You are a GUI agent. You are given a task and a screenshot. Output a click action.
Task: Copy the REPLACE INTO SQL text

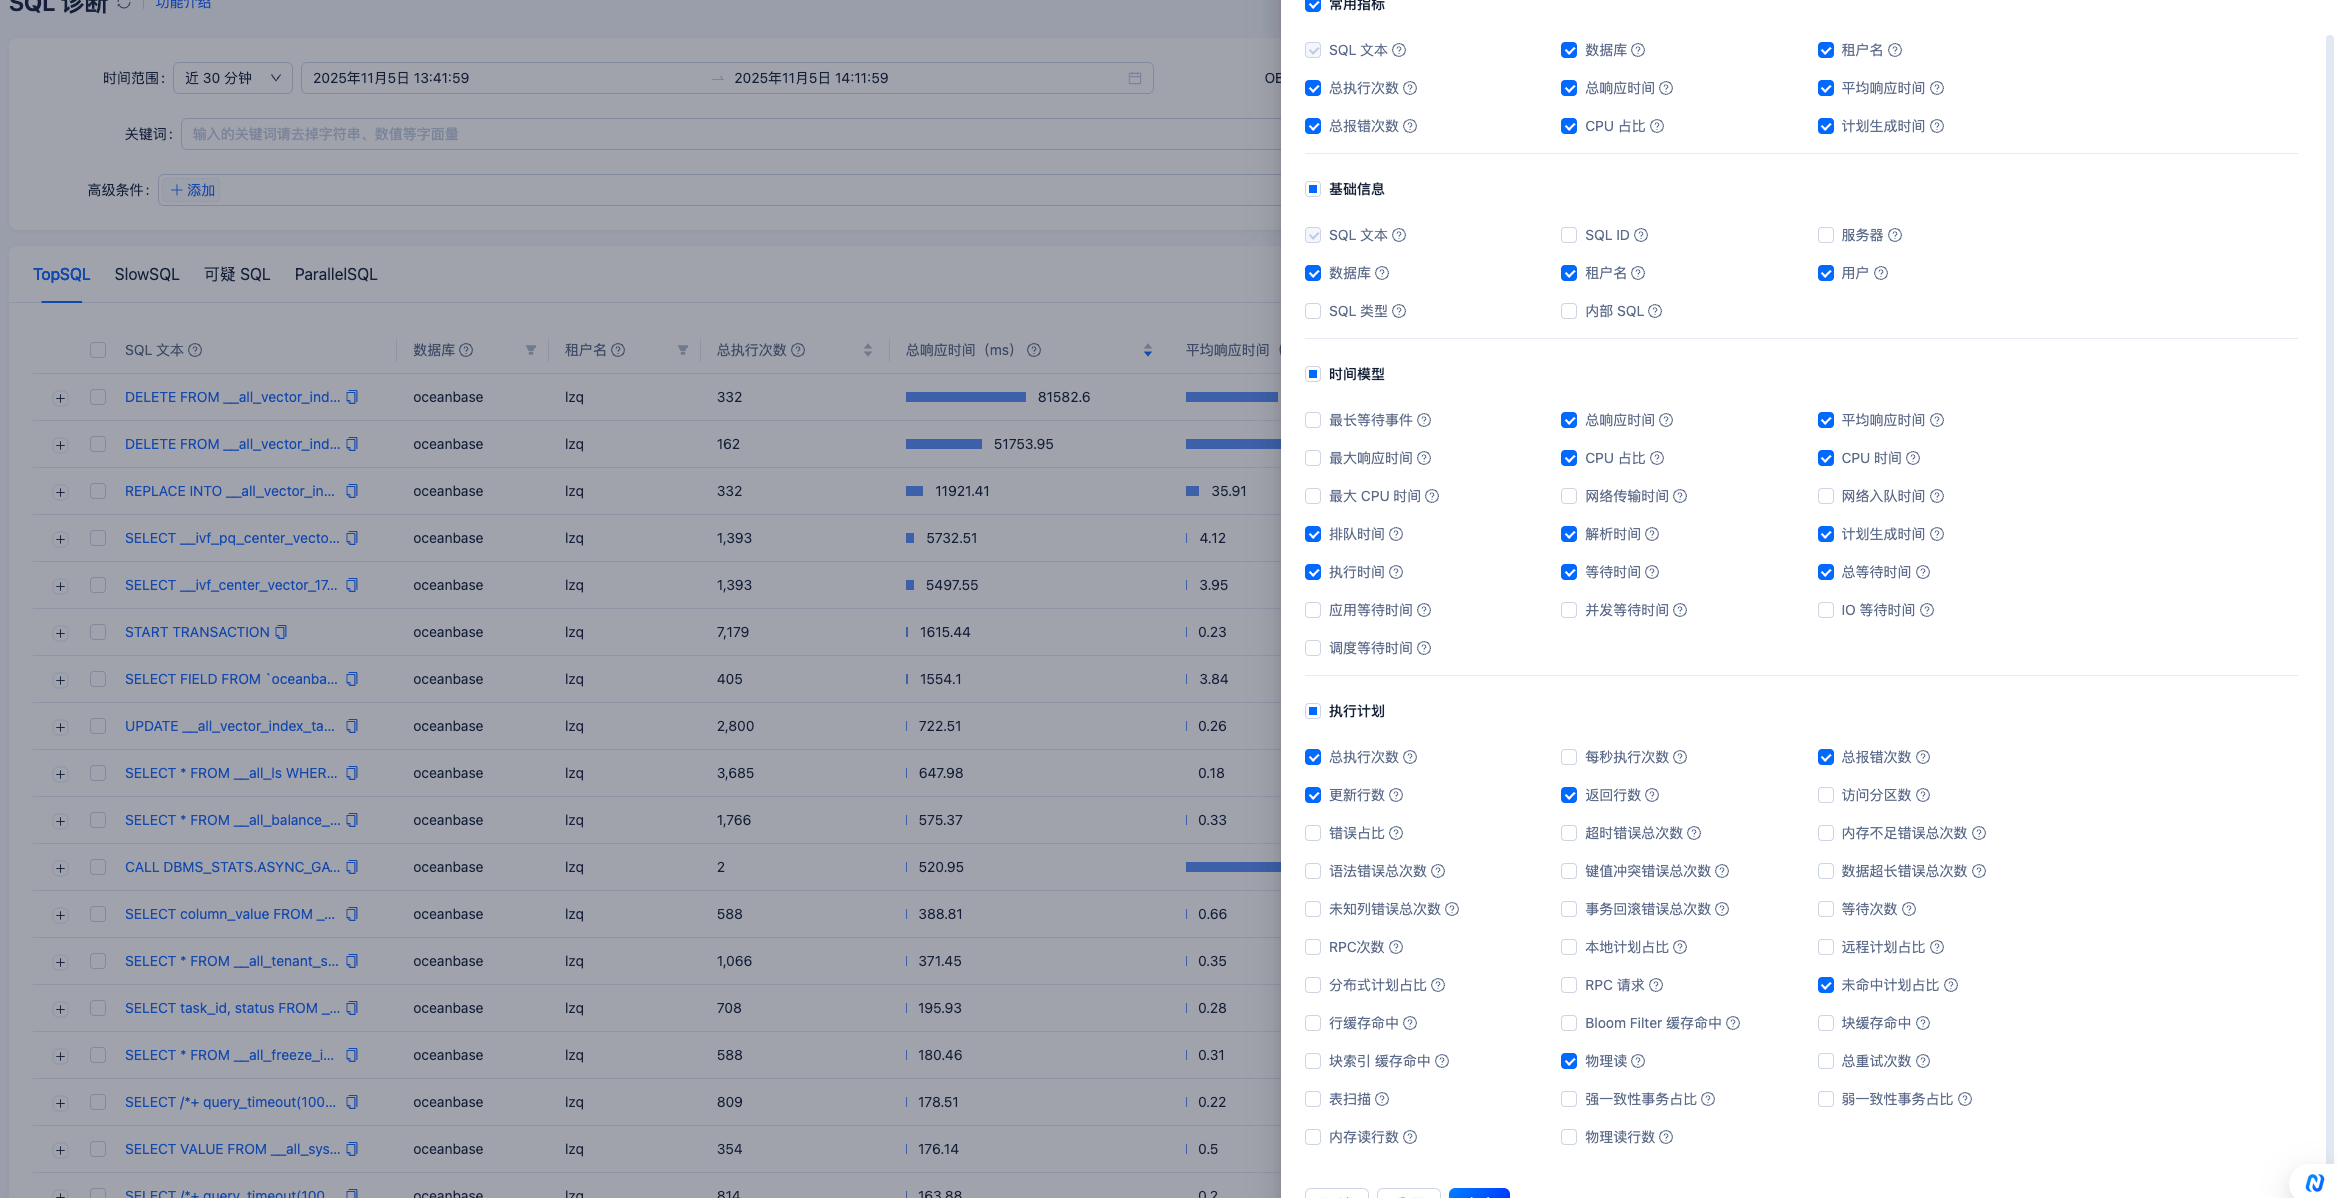(x=352, y=491)
